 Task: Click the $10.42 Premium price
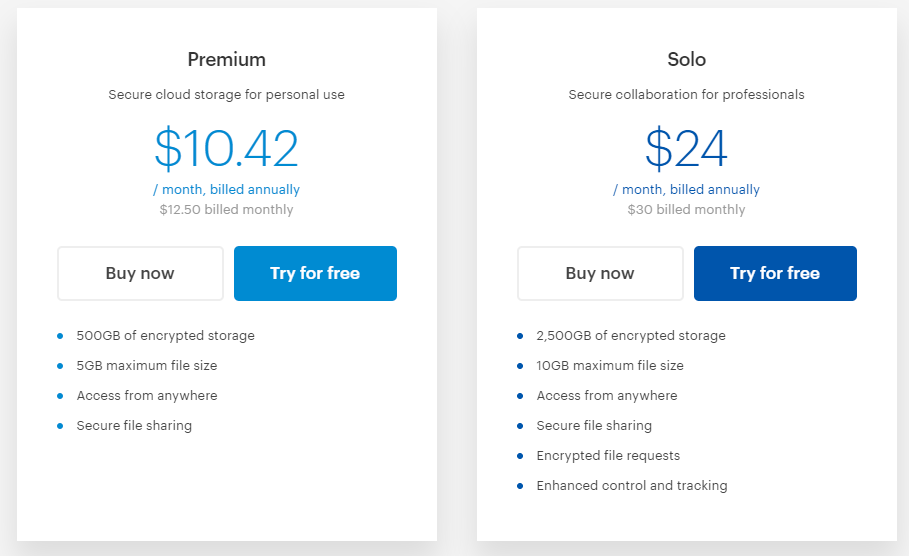(227, 148)
